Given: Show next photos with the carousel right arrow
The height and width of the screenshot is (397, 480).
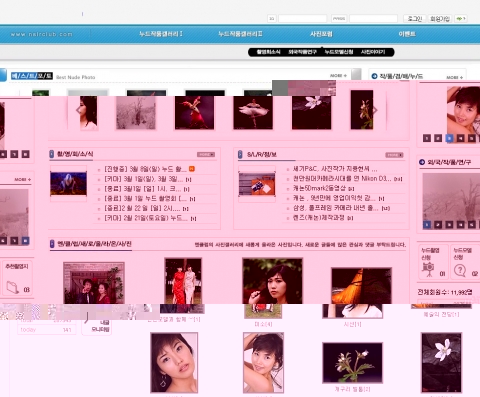Looking at the screenshot, I should click(x=375, y=110).
